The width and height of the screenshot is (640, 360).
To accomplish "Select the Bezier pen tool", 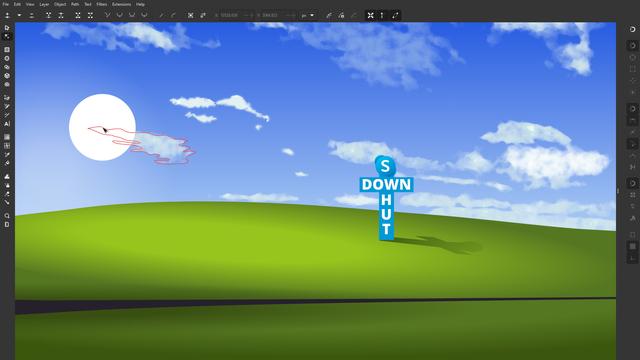I will pyautogui.click(x=7, y=98).
